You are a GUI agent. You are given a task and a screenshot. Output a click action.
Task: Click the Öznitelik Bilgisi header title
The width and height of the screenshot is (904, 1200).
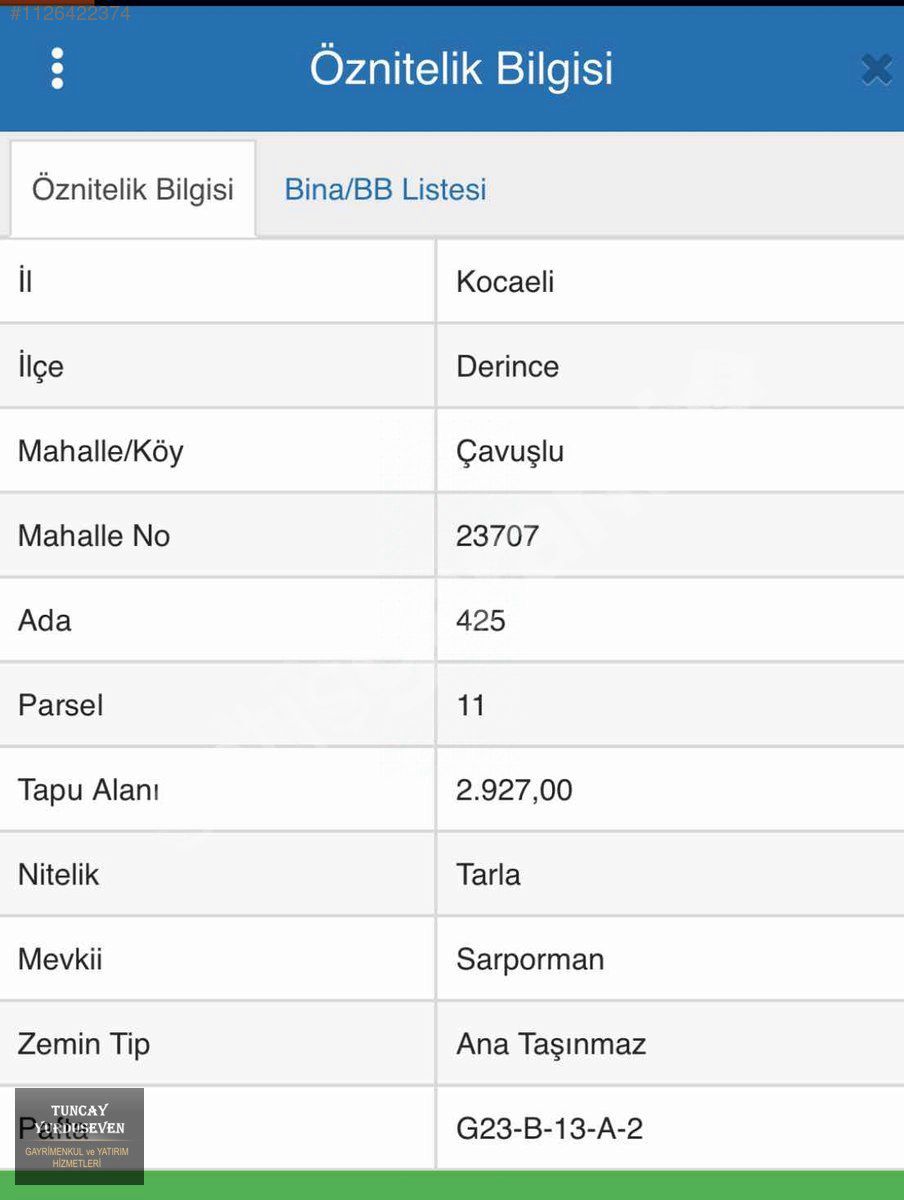pos(461,69)
